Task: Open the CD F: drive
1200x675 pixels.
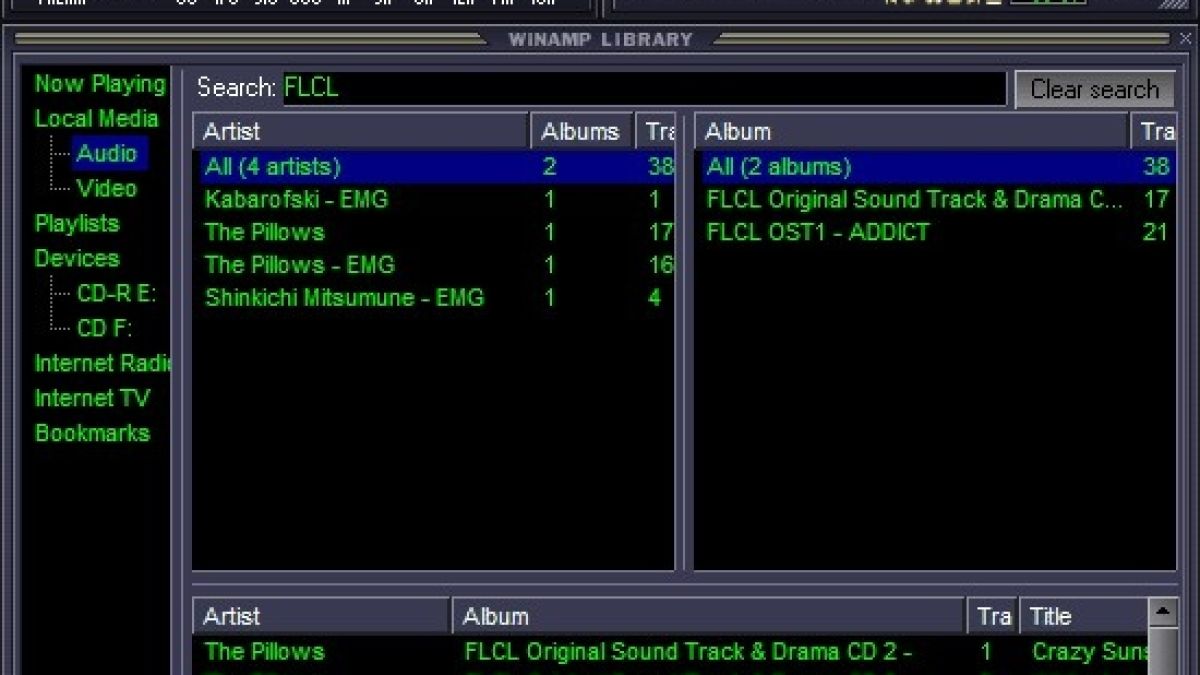Action: (x=104, y=328)
